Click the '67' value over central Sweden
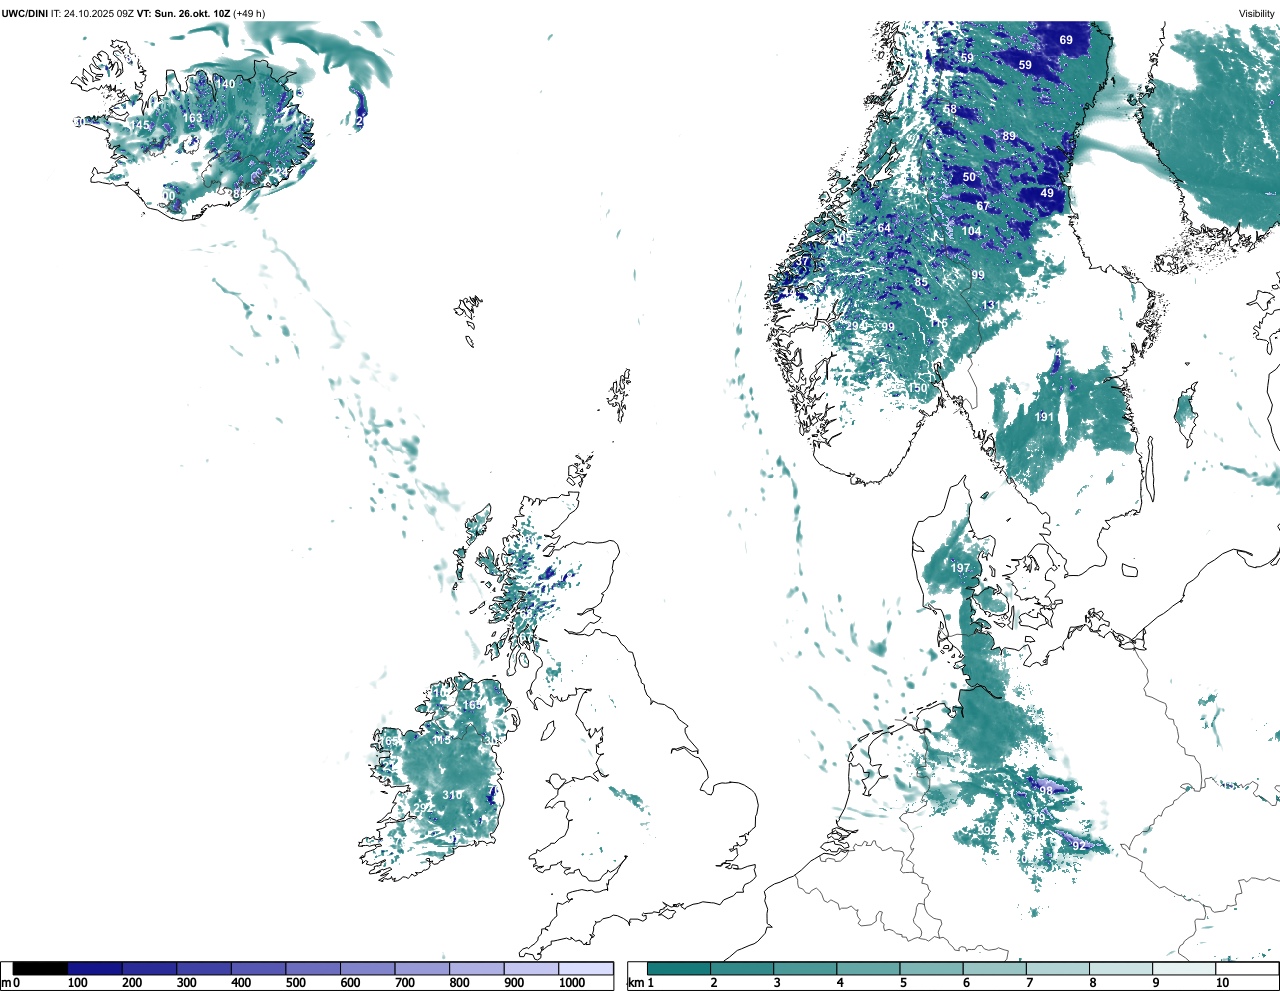This screenshot has width=1280, height=991. (983, 207)
